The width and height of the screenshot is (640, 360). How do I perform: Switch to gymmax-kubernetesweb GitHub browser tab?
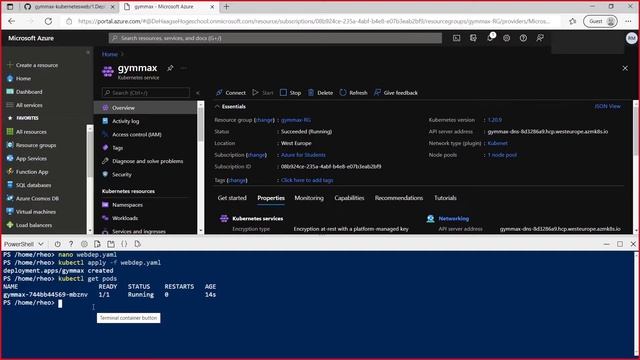point(69,7)
